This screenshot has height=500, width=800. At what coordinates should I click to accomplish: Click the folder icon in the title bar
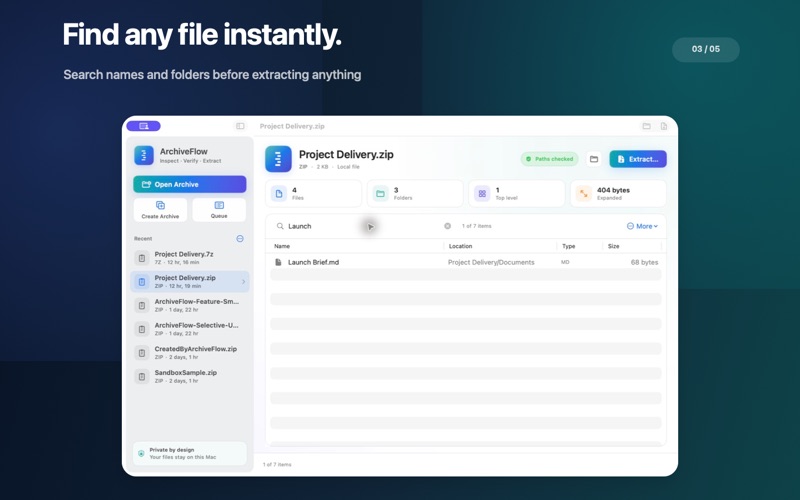click(x=646, y=126)
